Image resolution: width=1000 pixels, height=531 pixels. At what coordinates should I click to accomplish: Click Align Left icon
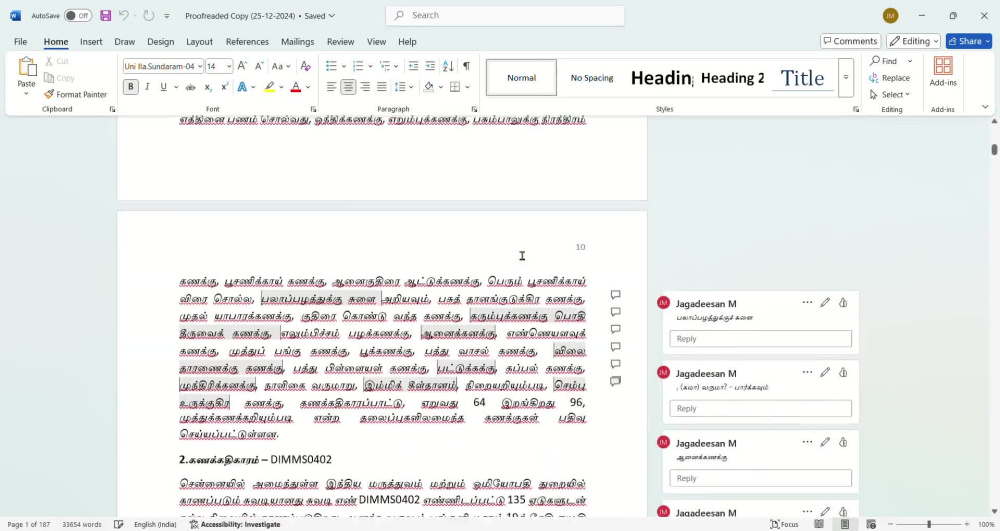click(332, 87)
